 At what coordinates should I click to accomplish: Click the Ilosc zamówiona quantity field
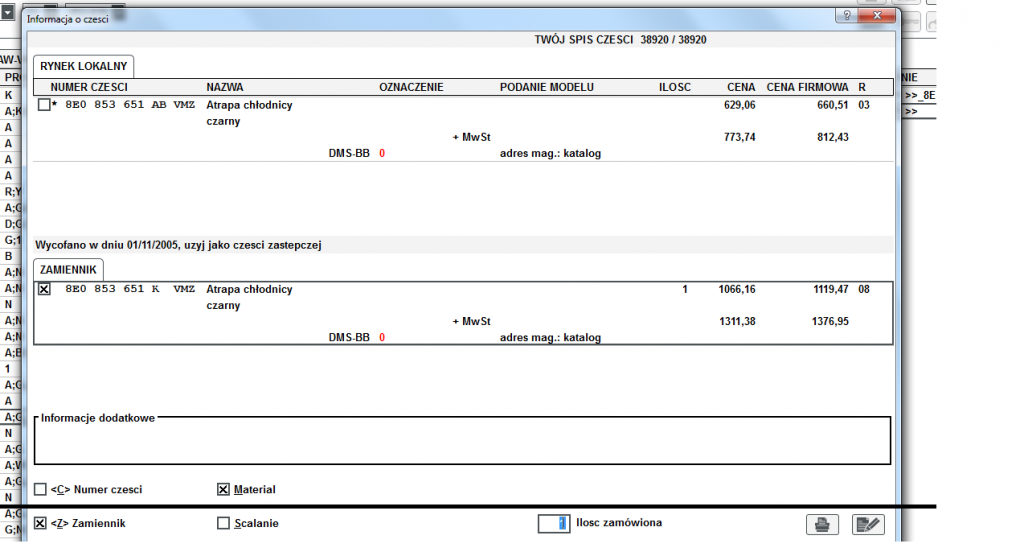[554, 523]
